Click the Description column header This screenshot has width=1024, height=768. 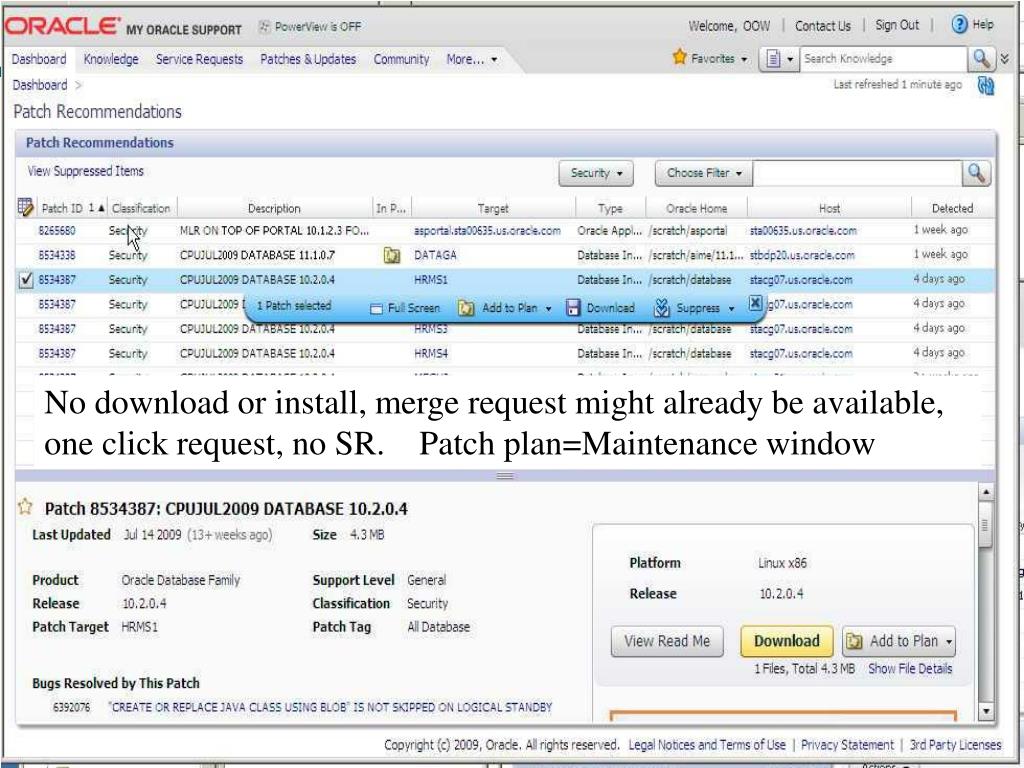tap(274, 208)
